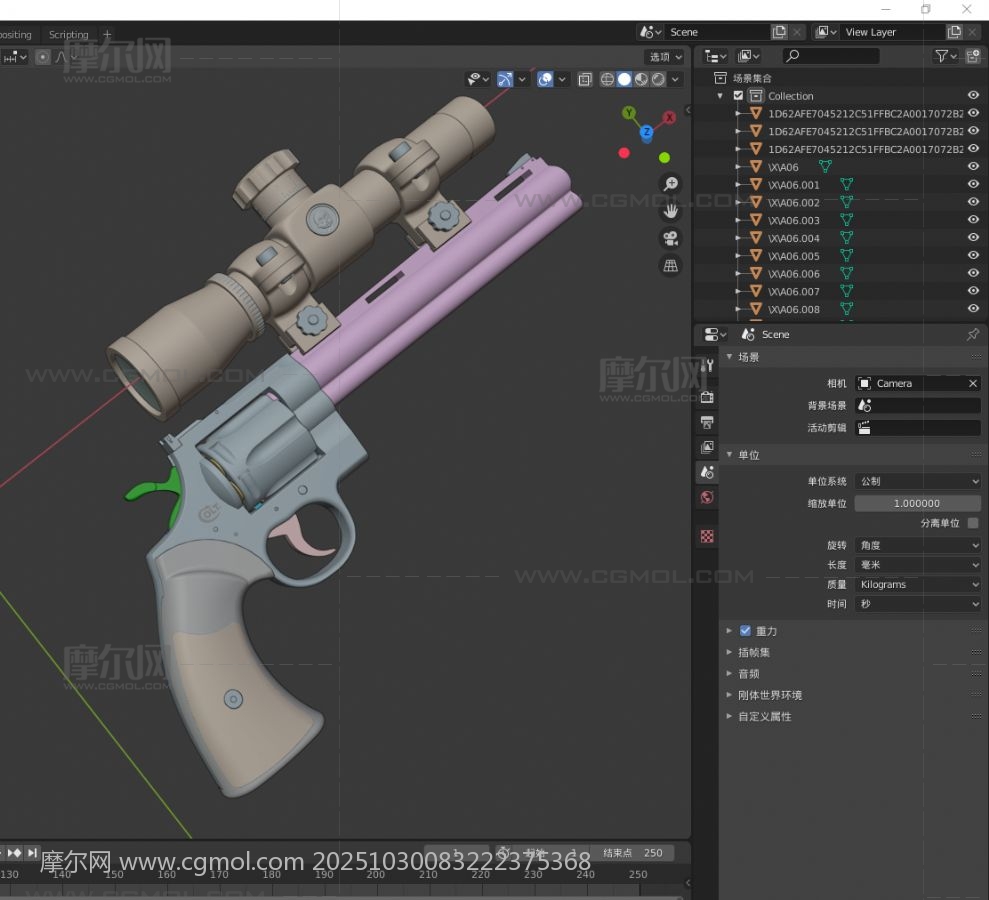Clear the Camera field with X button

coord(972,384)
